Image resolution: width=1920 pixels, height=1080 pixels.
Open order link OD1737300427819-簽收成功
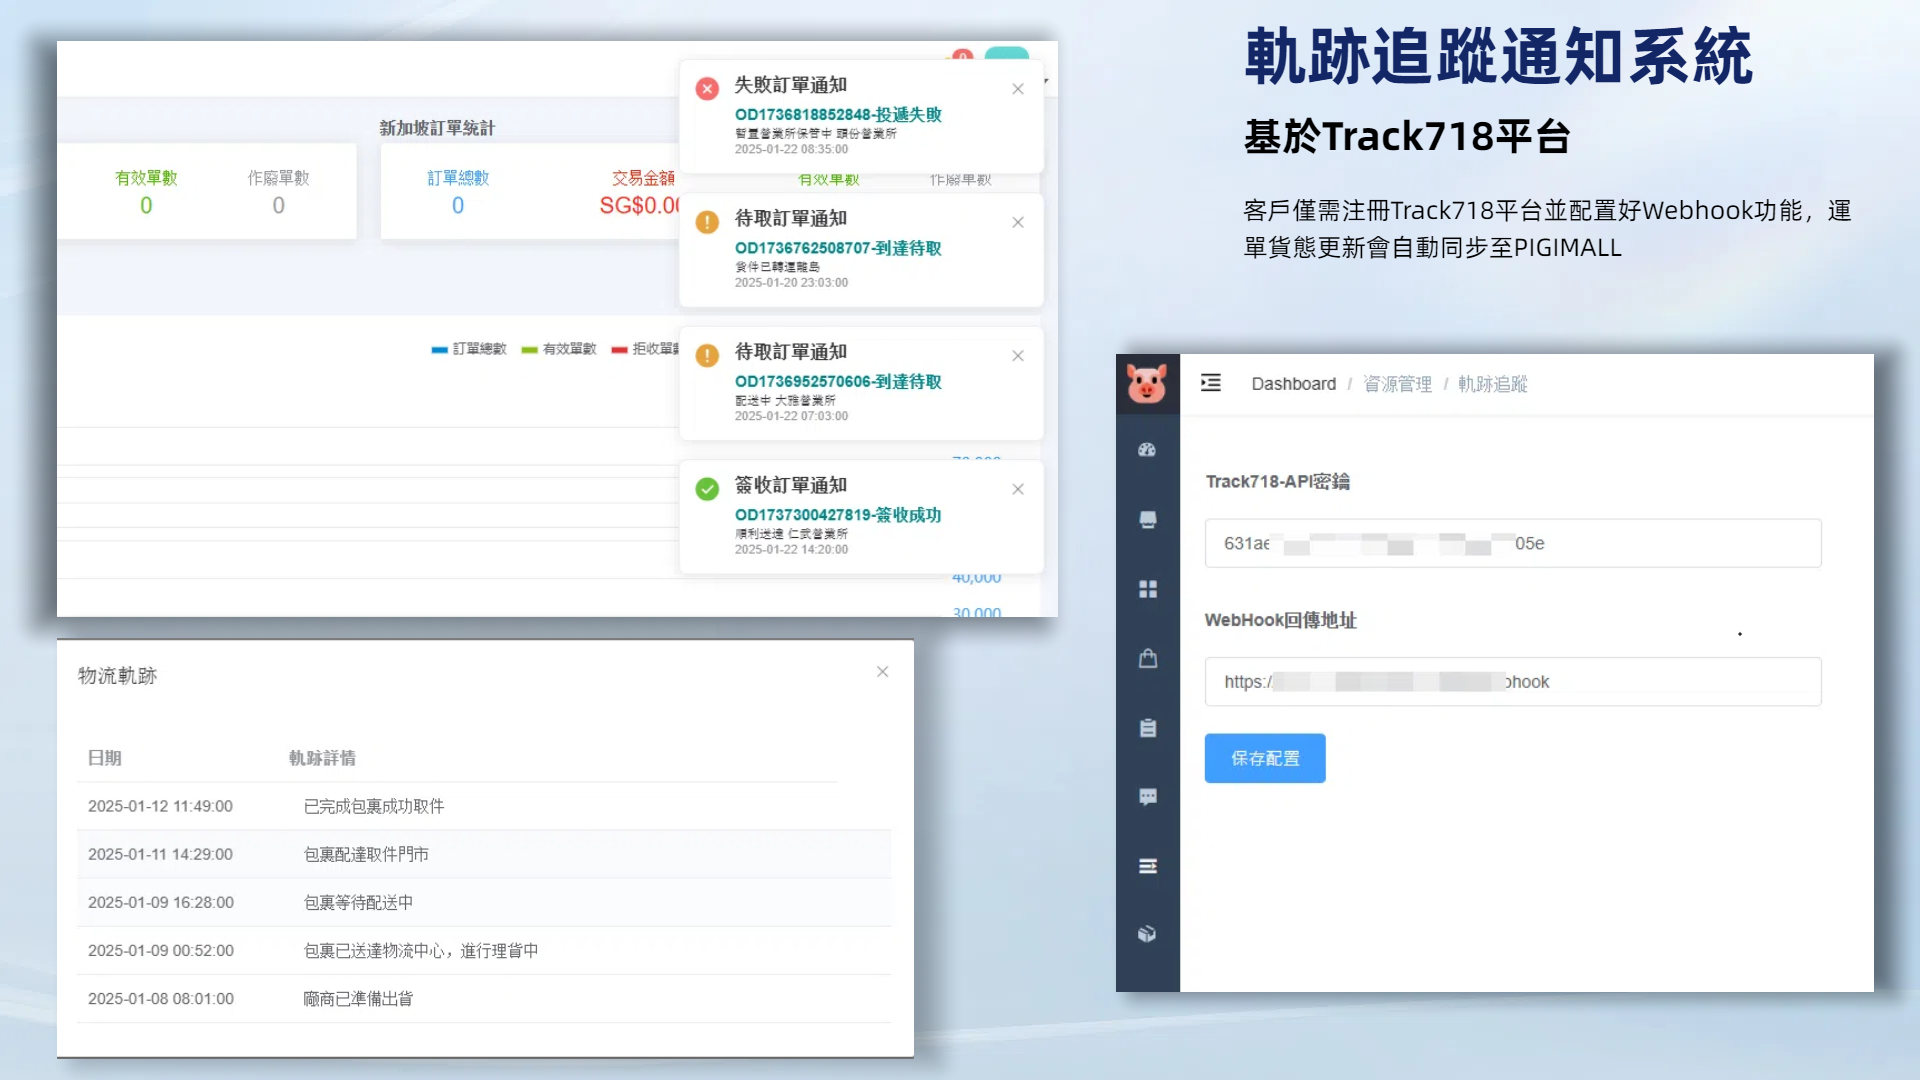tap(838, 515)
